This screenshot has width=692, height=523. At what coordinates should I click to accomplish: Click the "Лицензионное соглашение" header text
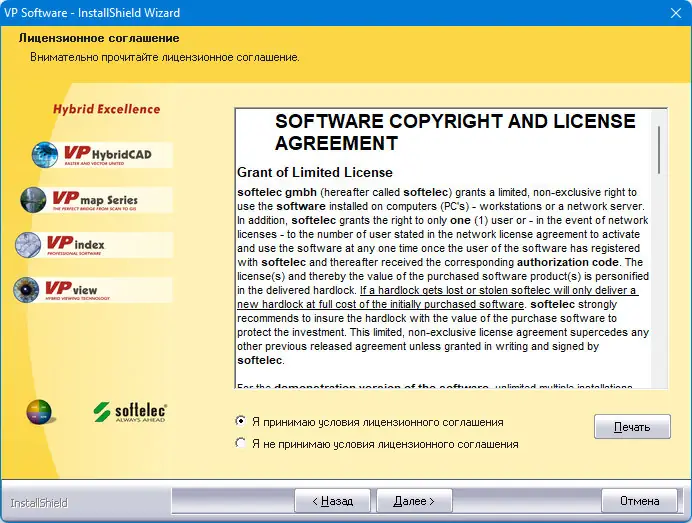click(99, 38)
